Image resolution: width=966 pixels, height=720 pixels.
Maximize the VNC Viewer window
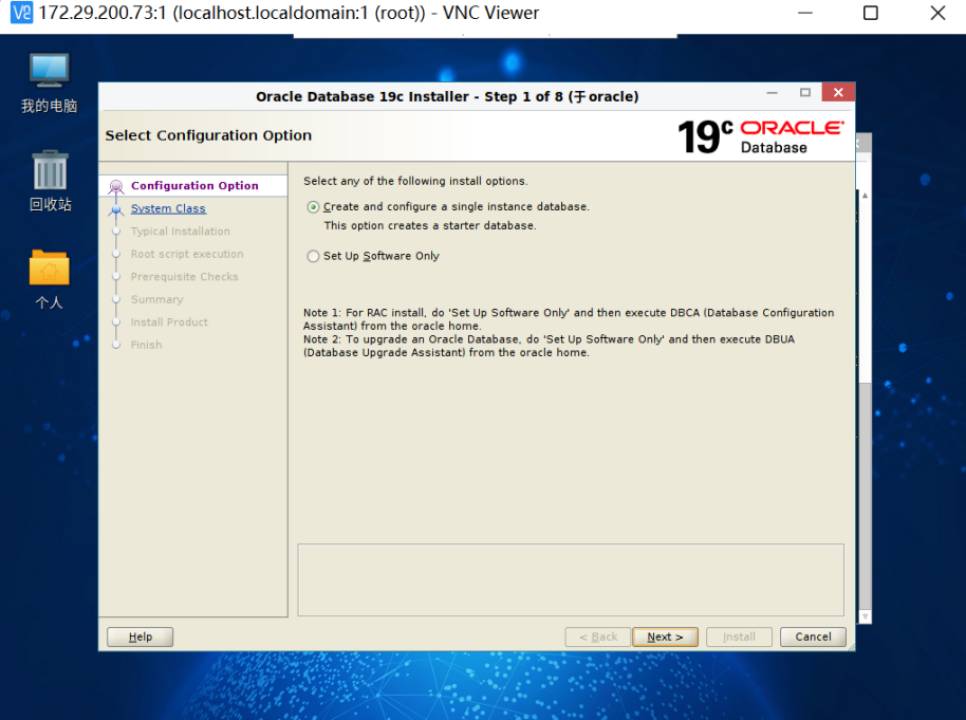[x=870, y=13]
